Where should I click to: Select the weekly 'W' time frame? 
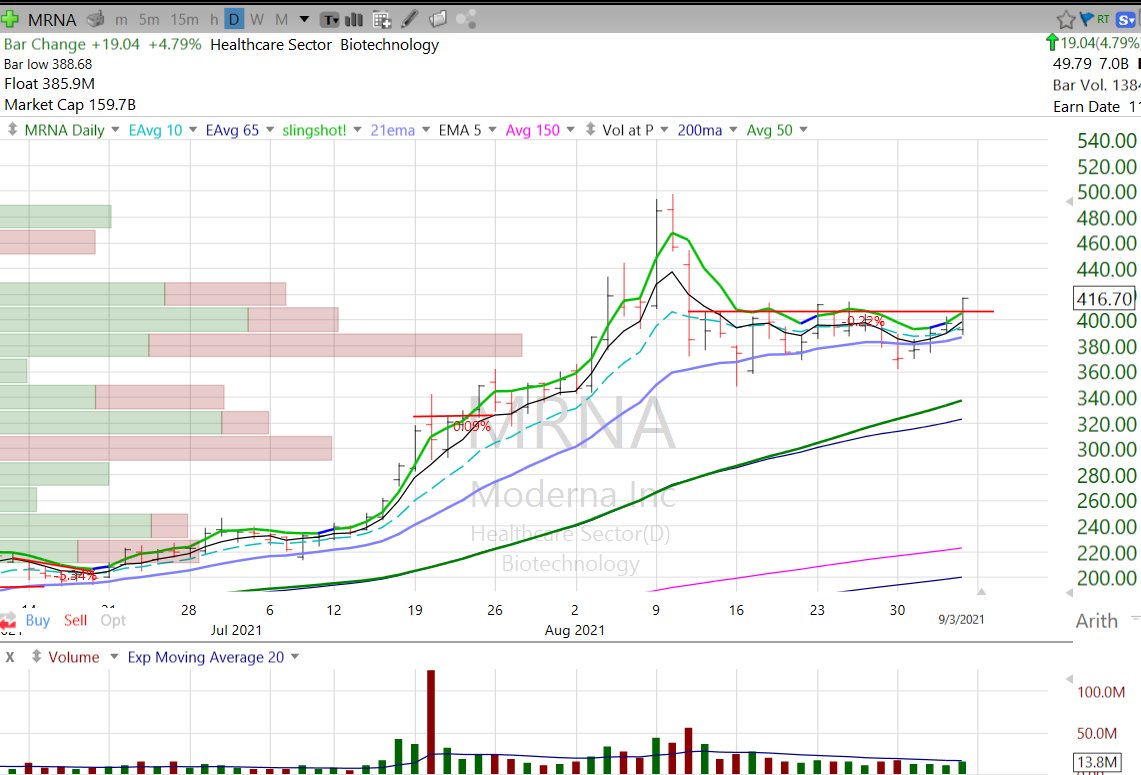[257, 20]
